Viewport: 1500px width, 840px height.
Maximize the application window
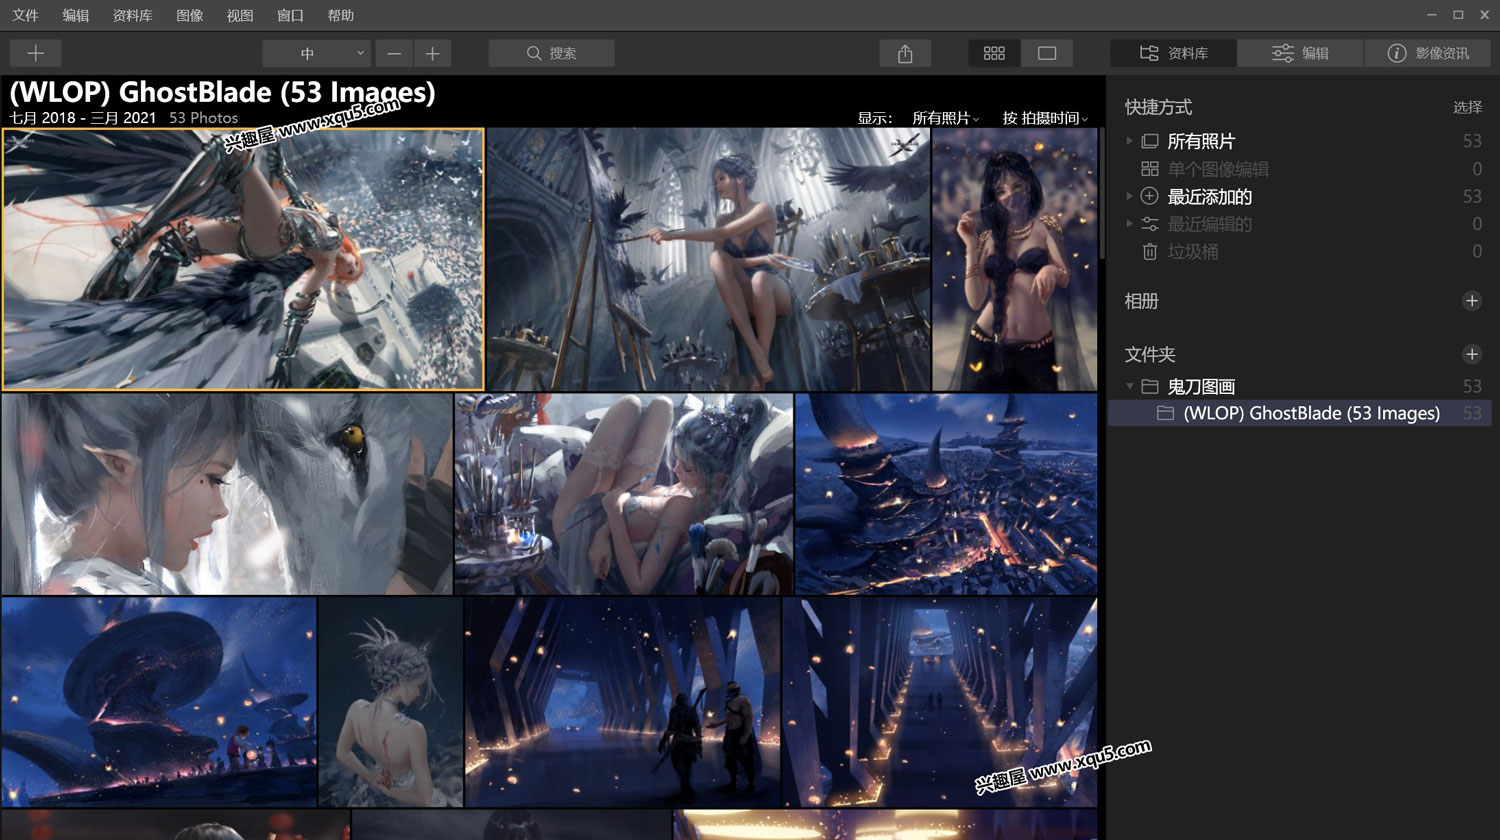[x=1458, y=15]
